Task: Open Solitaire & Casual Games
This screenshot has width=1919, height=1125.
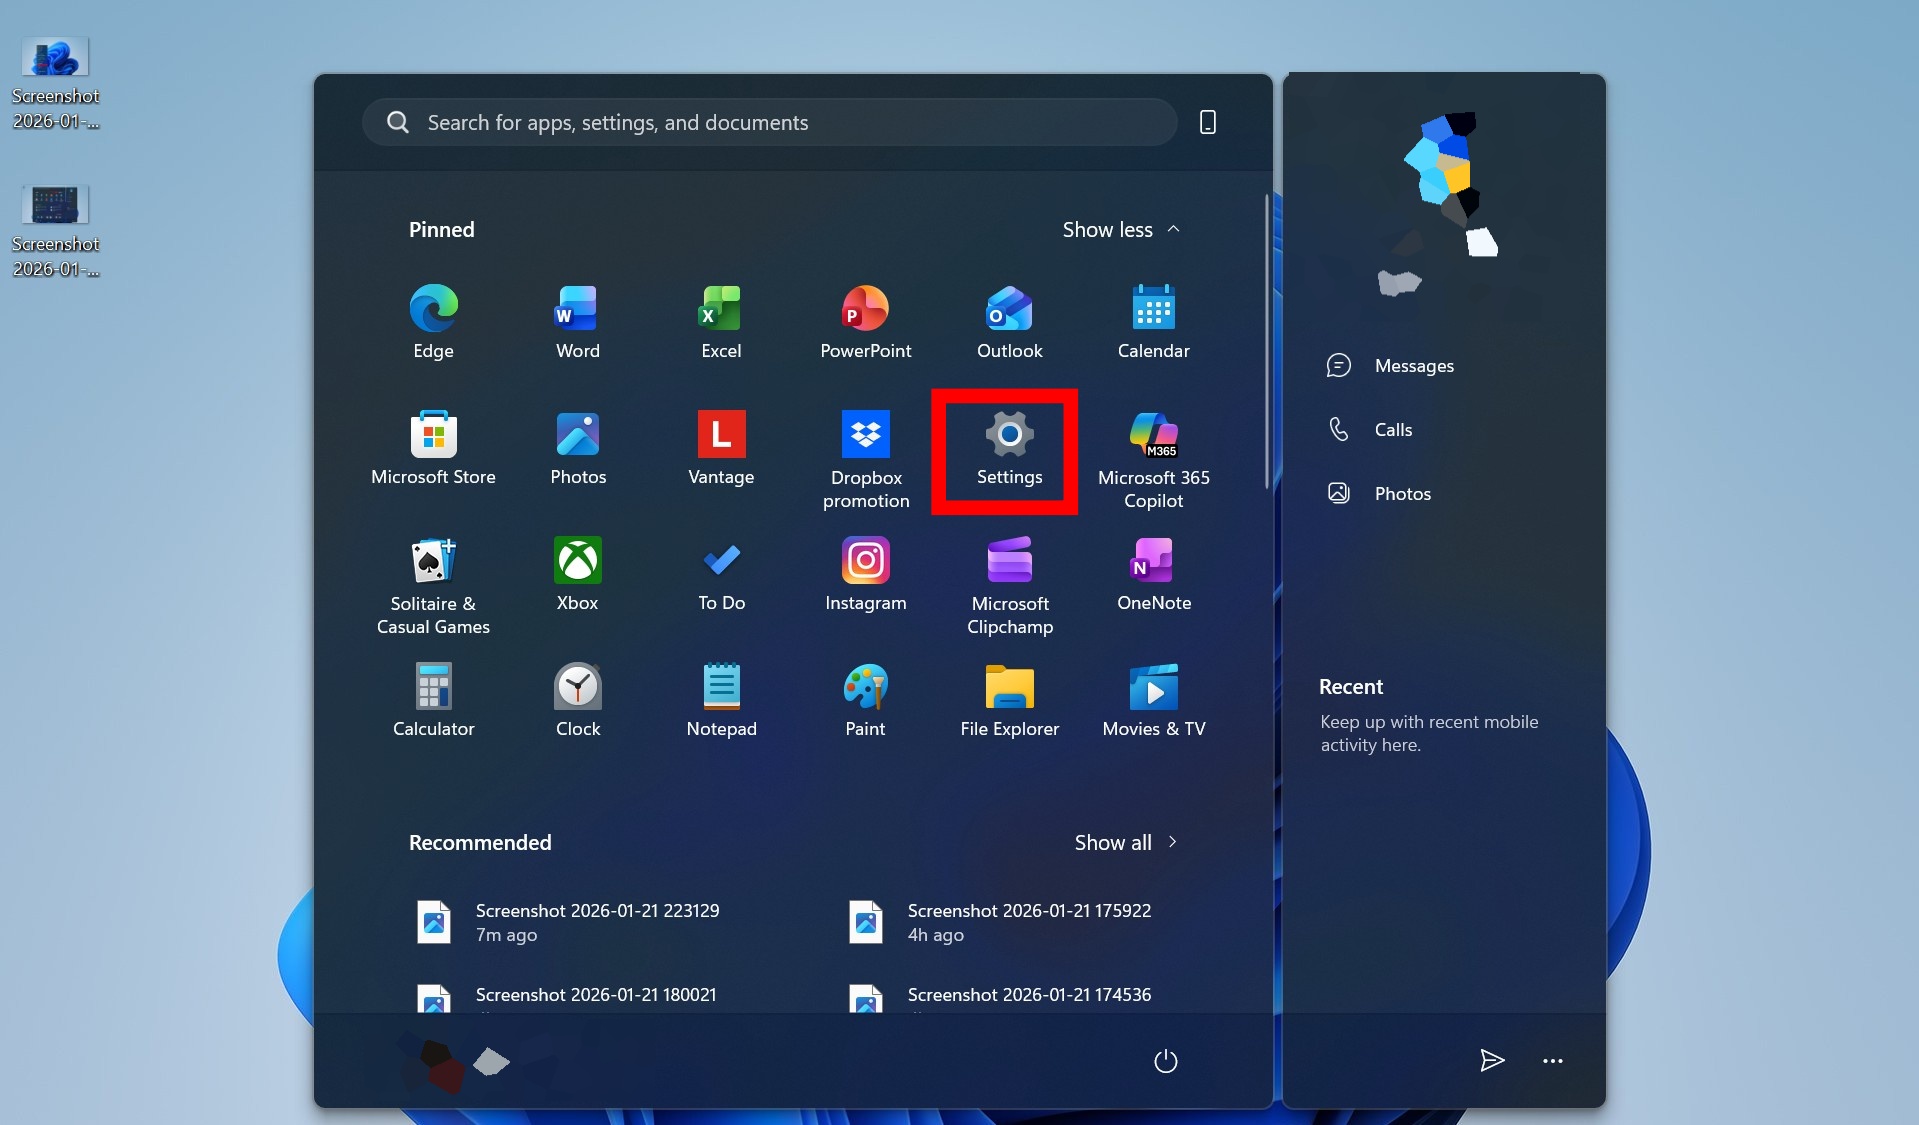Action: point(433,586)
